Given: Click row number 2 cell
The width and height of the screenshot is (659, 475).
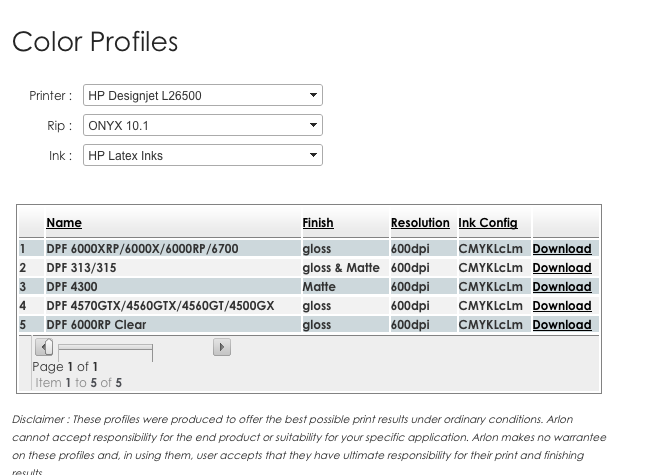Looking at the screenshot, I should click(x=31, y=268).
